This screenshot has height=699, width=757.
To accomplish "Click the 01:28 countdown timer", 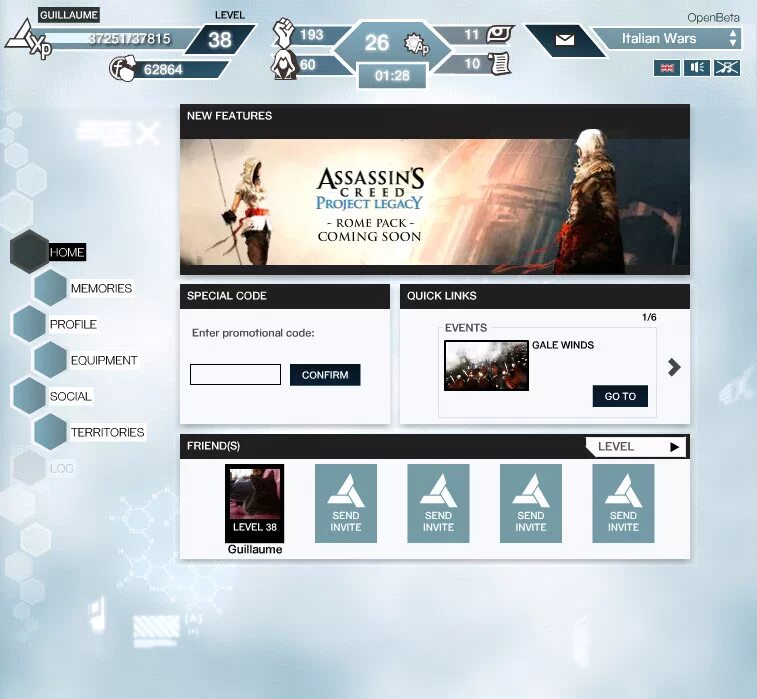I will [x=392, y=76].
